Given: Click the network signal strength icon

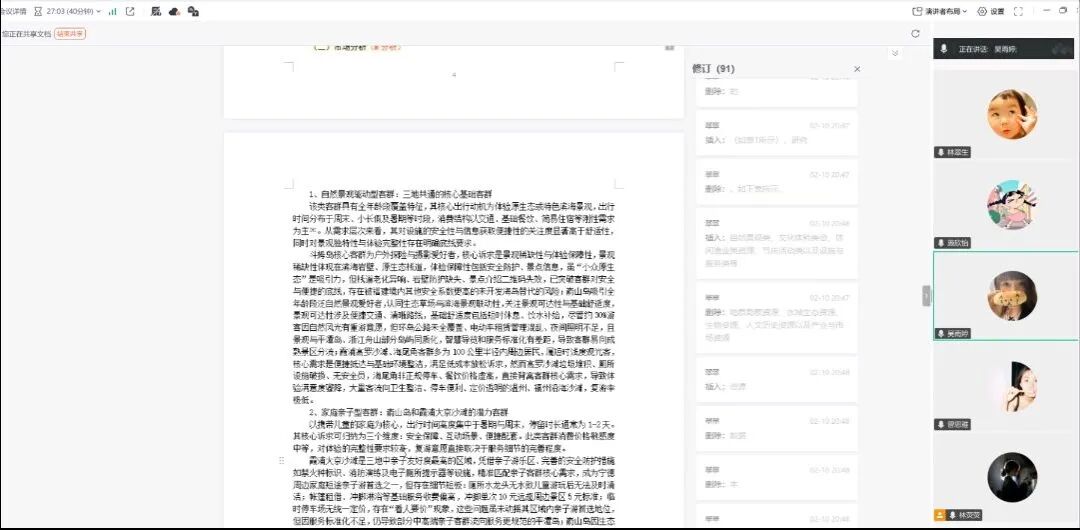Looking at the screenshot, I should 112,11.
